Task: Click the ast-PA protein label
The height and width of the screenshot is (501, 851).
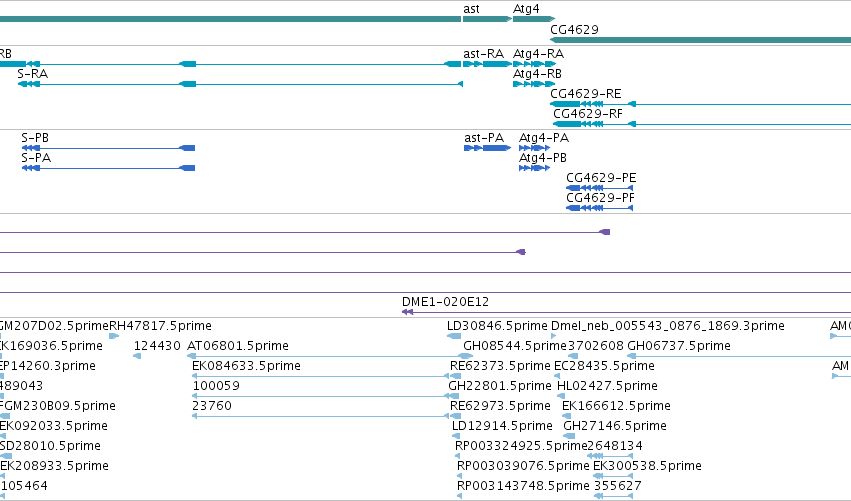Action: [484, 138]
